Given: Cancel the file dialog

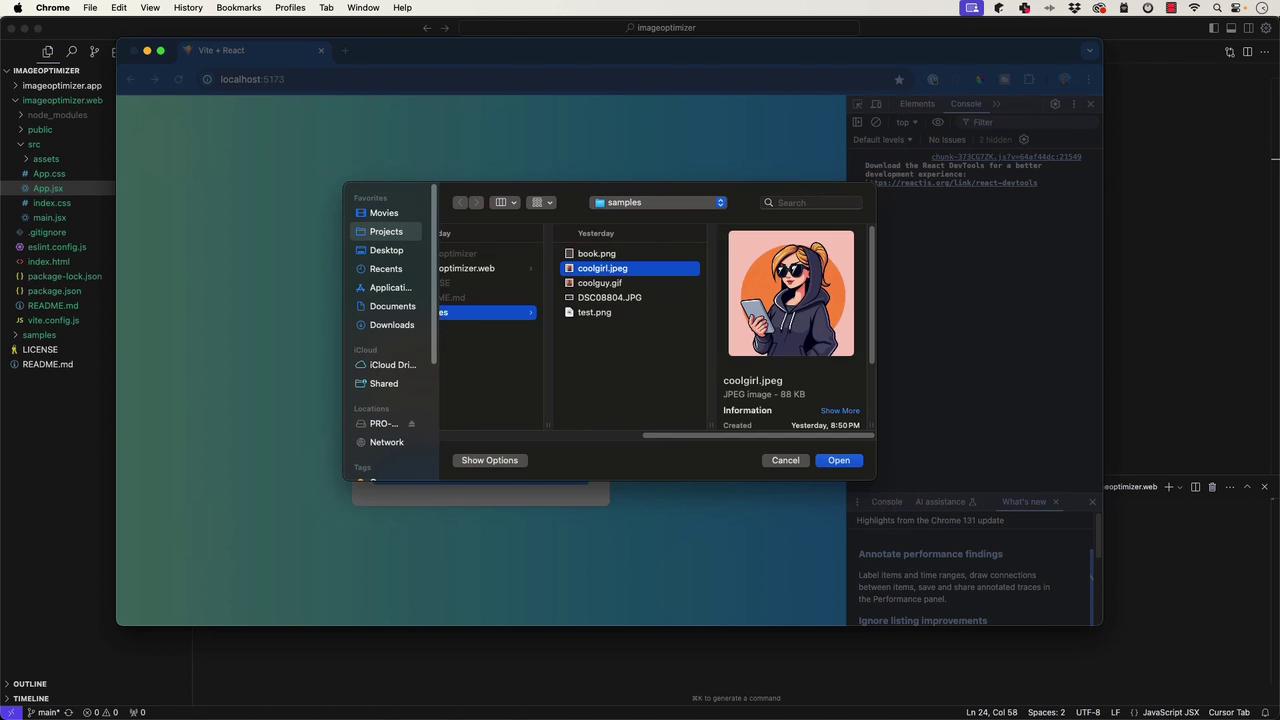Looking at the screenshot, I should pyautogui.click(x=785, y=461).
